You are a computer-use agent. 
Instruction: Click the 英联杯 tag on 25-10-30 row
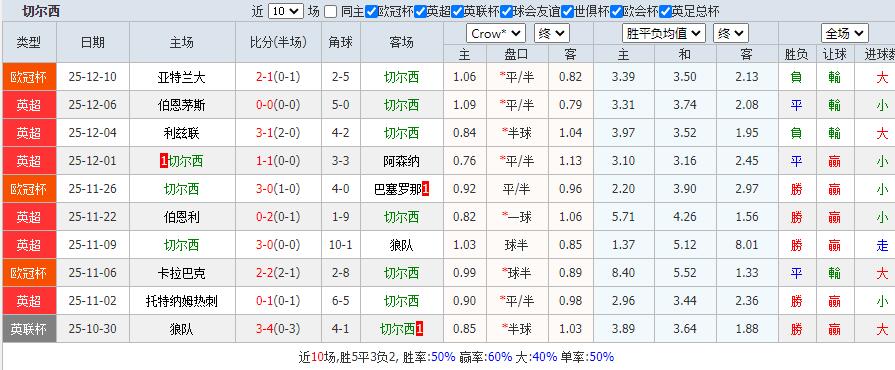coord(29,329)
